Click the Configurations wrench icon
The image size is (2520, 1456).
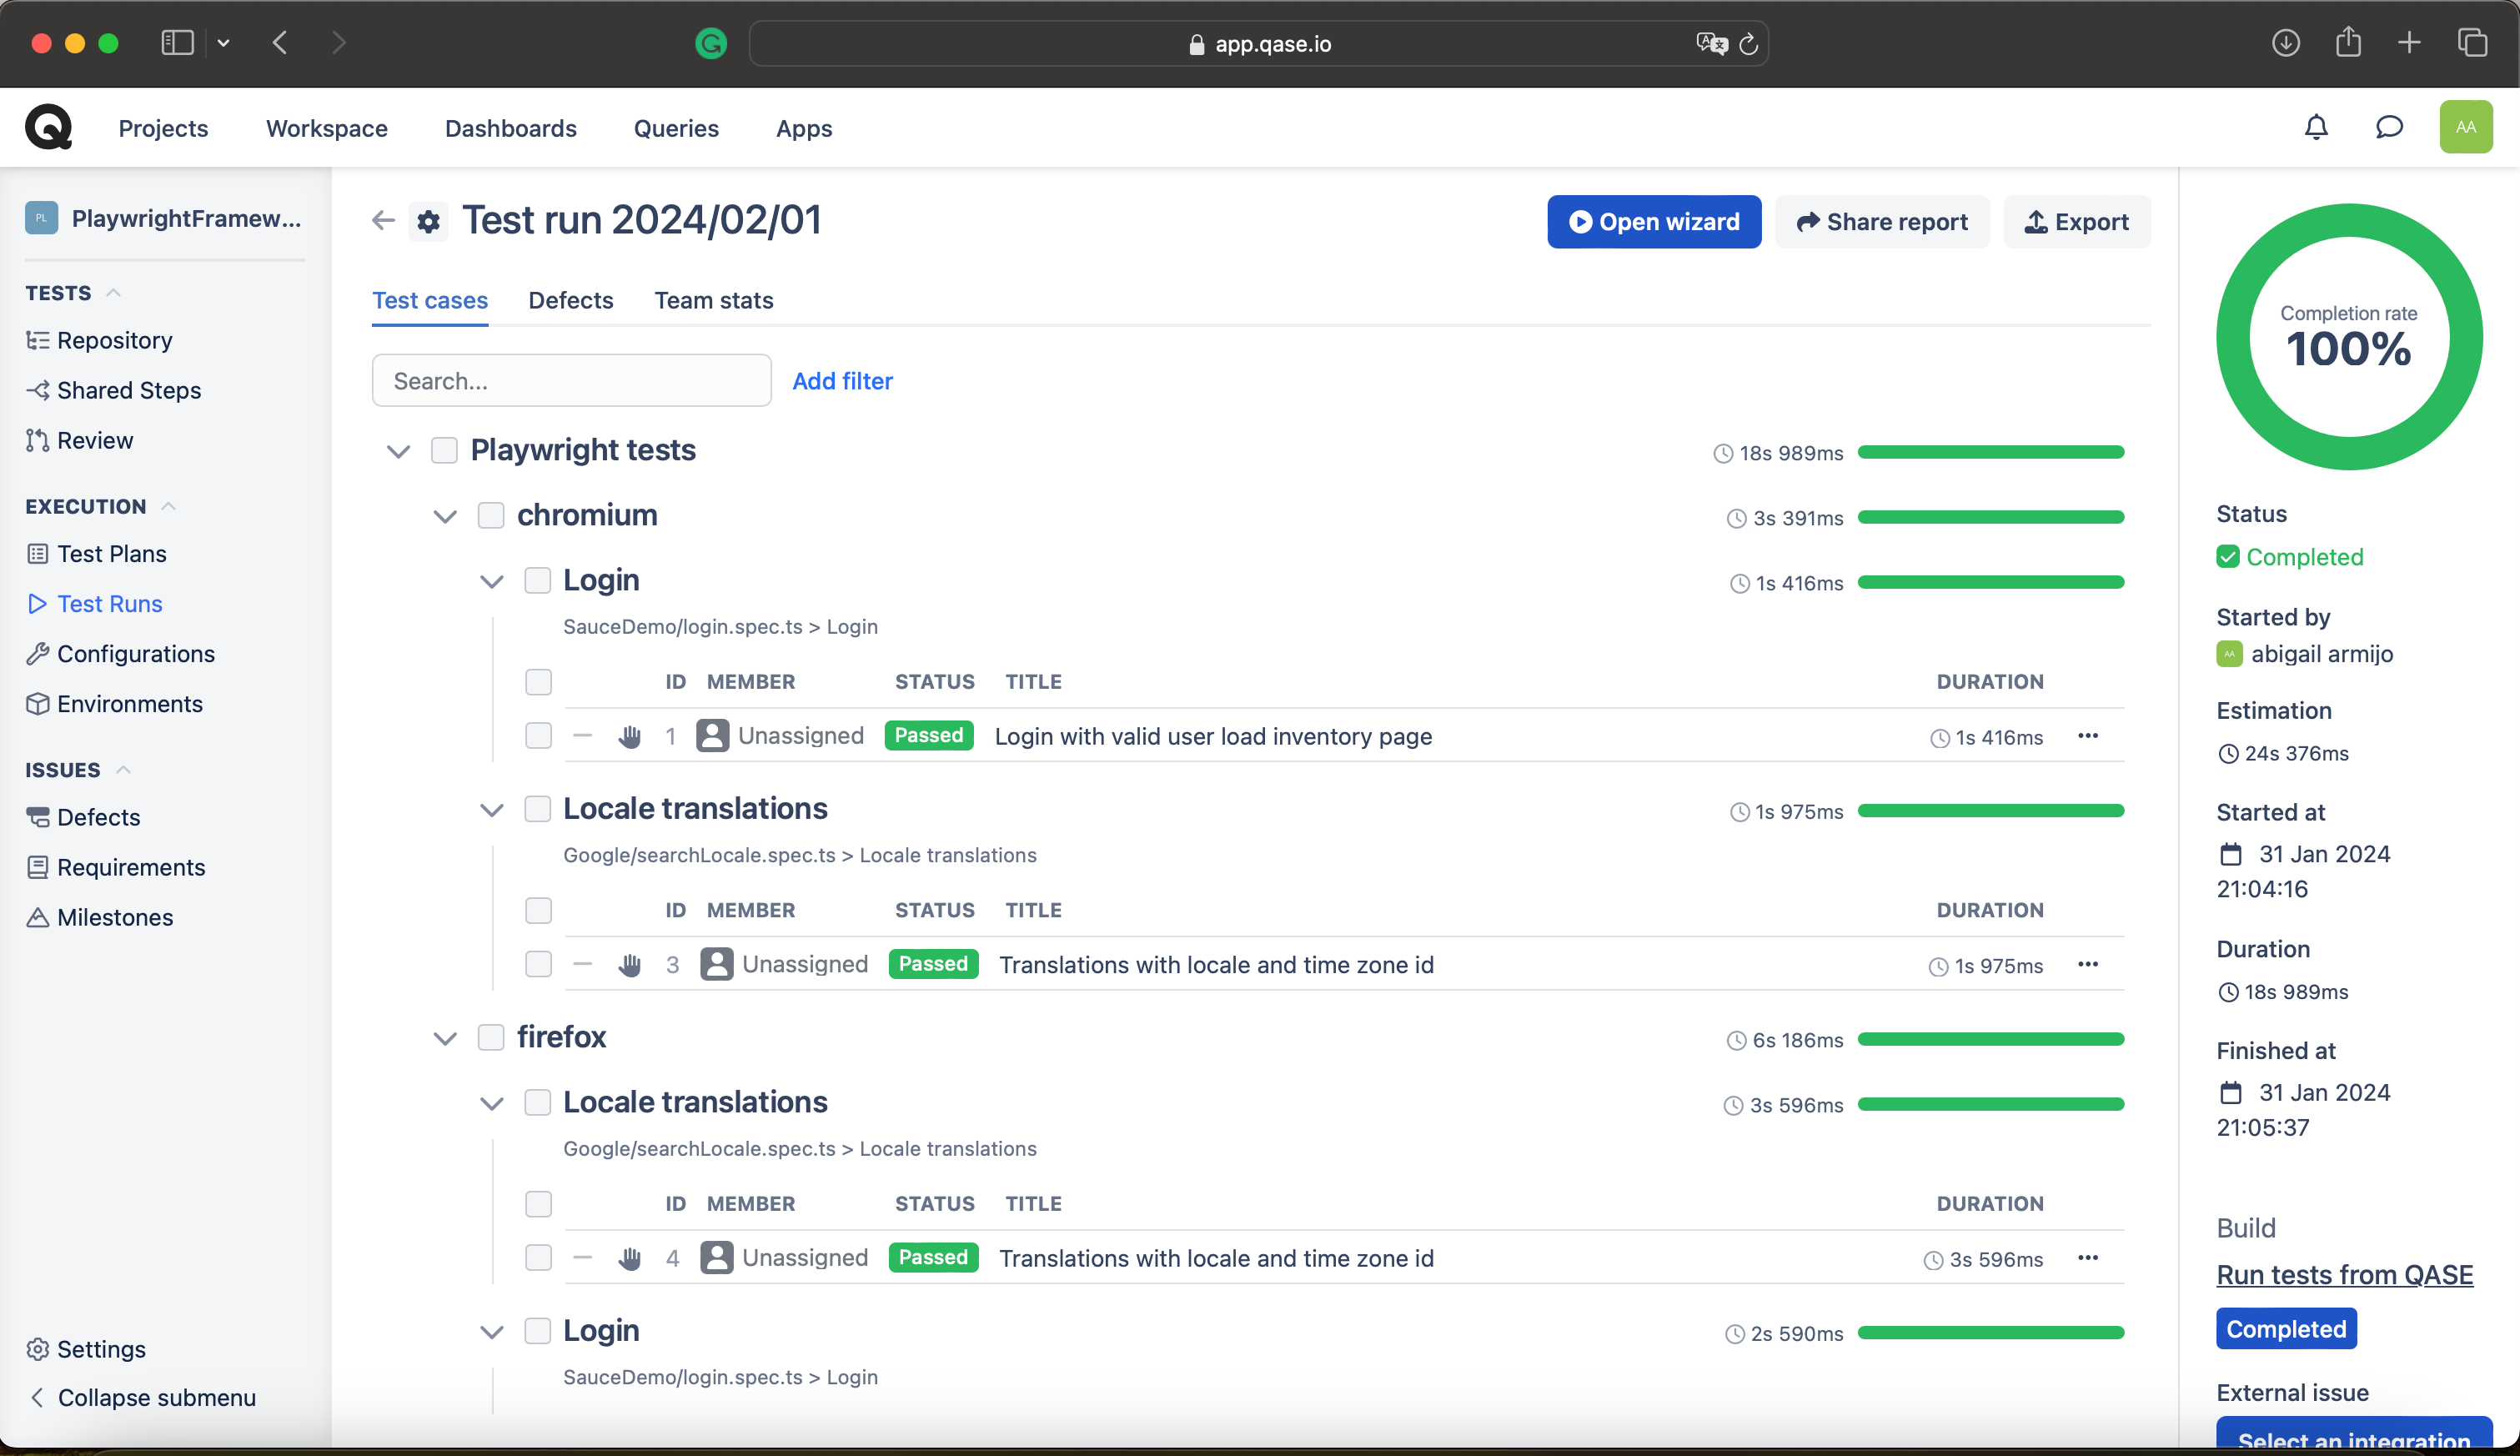point(38,654)
